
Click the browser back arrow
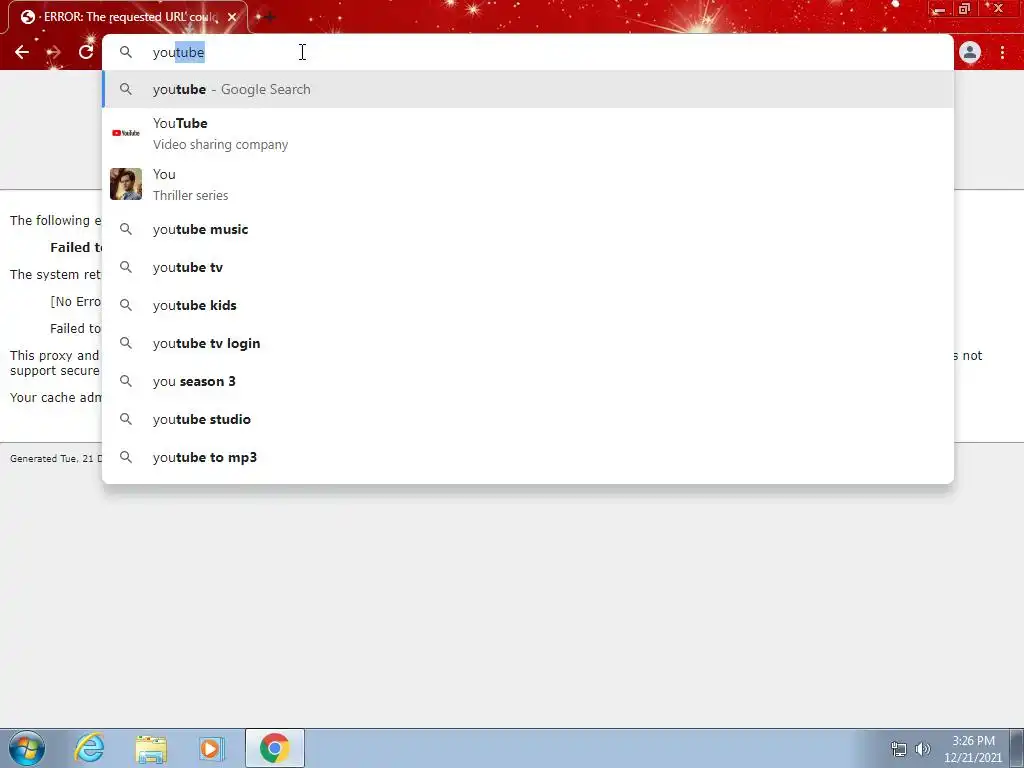click(x=22, y=52)
